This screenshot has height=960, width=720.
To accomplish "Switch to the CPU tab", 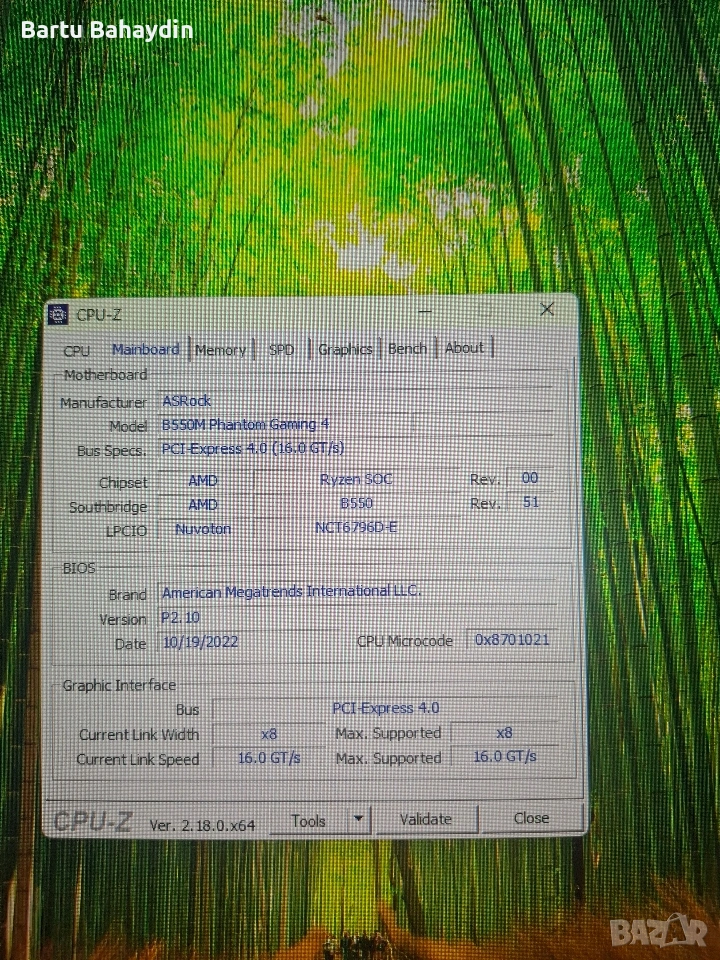I will (x=76, y=351).
